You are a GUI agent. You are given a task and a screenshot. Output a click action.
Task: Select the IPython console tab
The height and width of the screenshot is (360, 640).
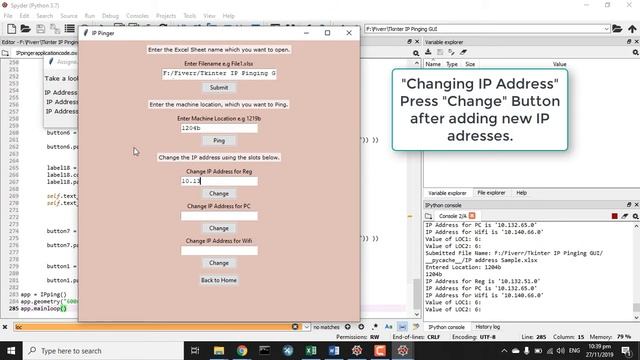click(446, 327)
